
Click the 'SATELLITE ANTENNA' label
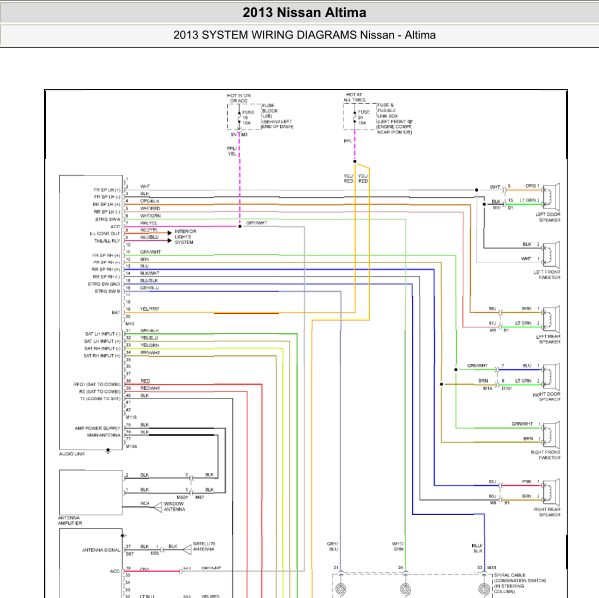204,546
